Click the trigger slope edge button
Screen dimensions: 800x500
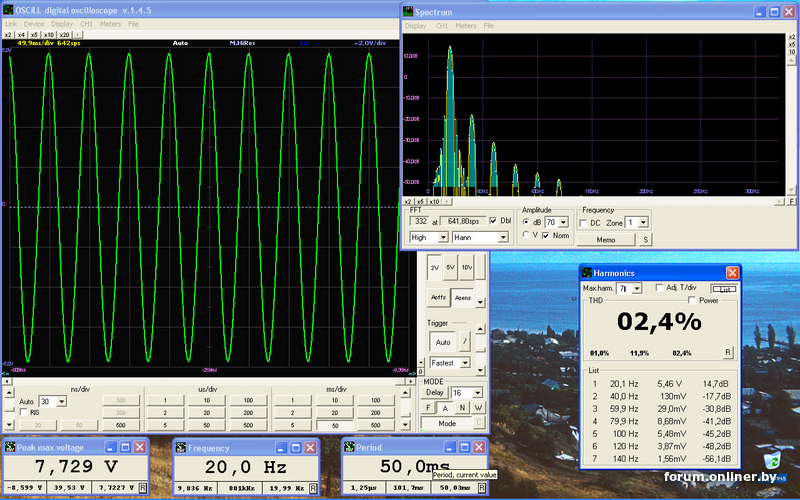coord(465,342)
